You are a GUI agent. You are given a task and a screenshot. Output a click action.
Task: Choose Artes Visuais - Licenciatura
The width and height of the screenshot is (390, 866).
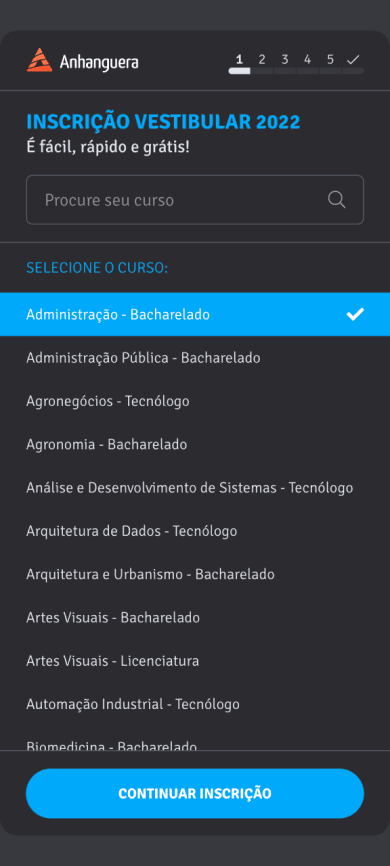195,661
